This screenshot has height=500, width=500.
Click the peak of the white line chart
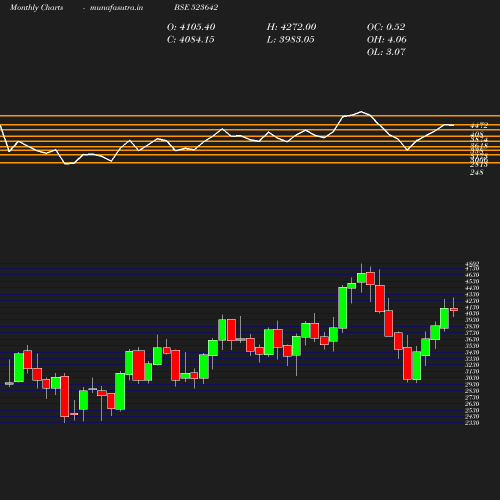coord(361,112)
